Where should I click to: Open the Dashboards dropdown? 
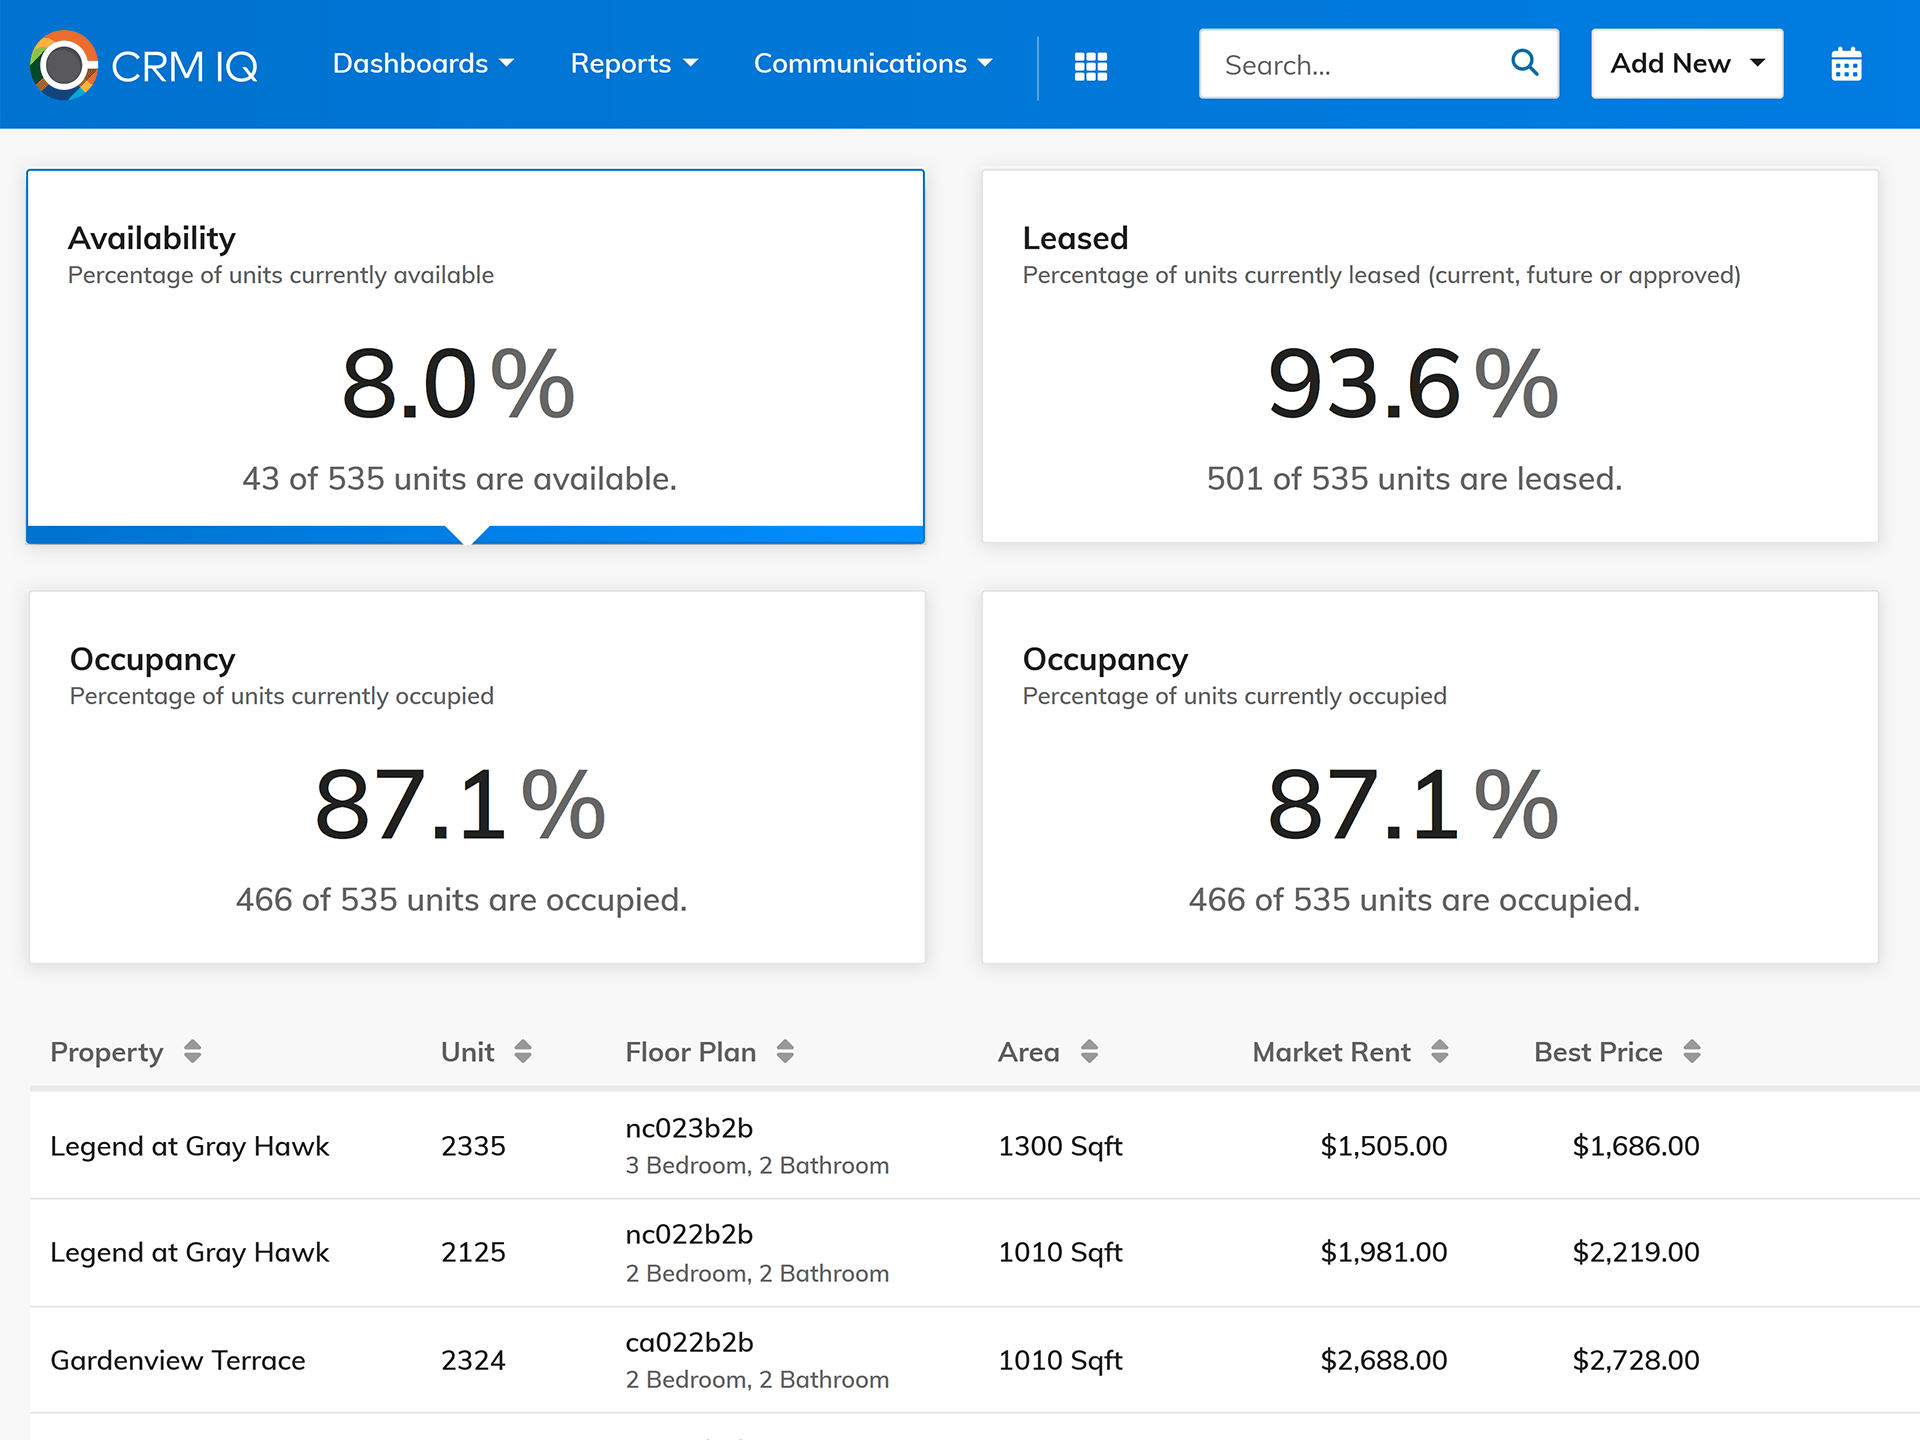click(422, 63)
